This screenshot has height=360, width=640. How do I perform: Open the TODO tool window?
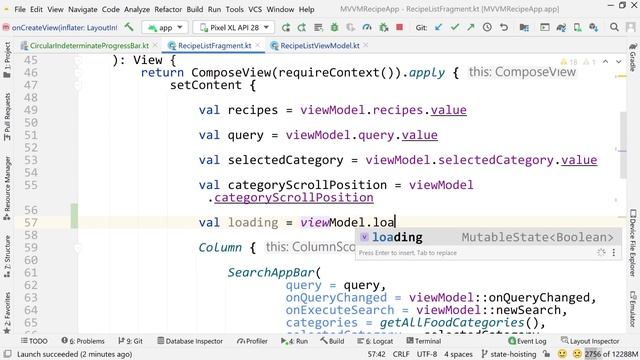click(34, 341)
